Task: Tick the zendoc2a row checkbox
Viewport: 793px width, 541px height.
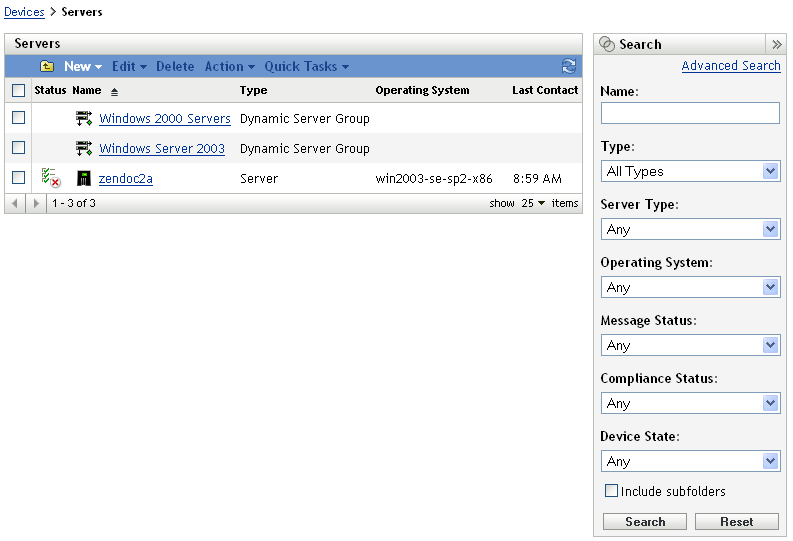Action: pyautogui.click(x=18, y=178)
